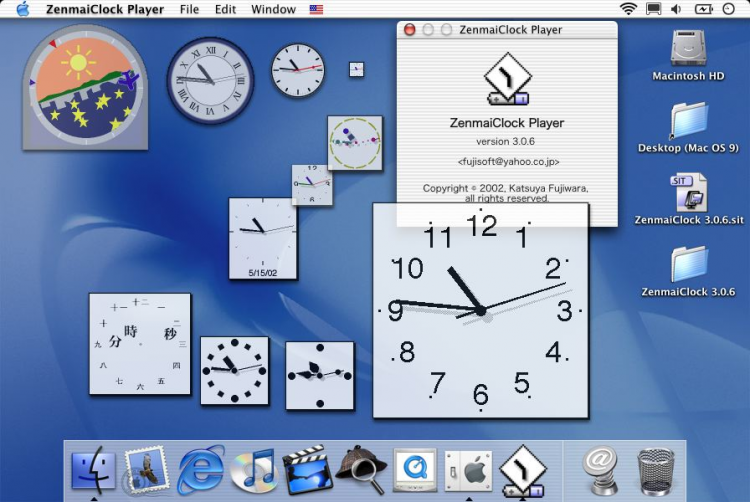Select the ZenmaiClock 3.0.6.sit archive file
The height and width of the screenshot is (502, 750).
coord(689,199)
